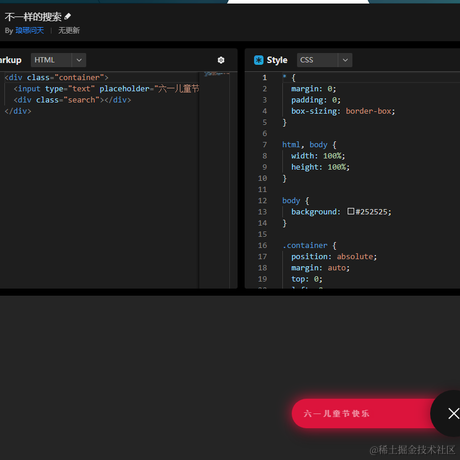Click 'html, body {' selector line
Viewport: 460px width, 460px height.
point(309,145)
